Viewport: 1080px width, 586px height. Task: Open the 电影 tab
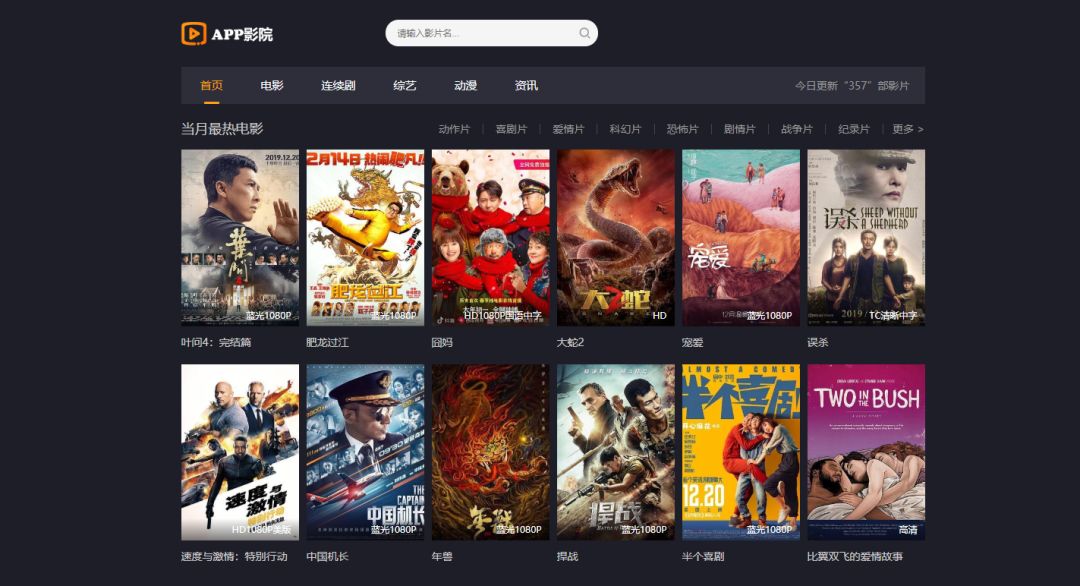[x=272, y=85]
